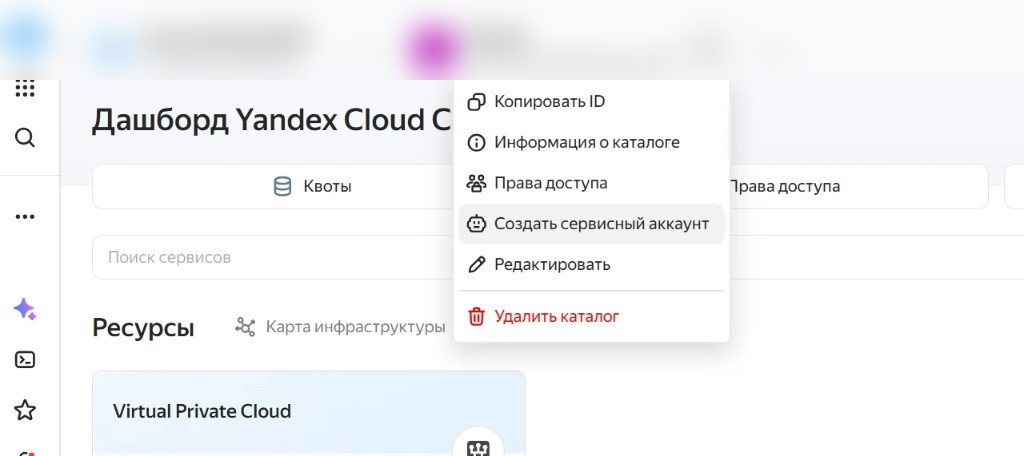Click the copy icon beside Копировать ID
This screenshot has height=456, width=1024.
pyautogui.click(x=477, y=102)
